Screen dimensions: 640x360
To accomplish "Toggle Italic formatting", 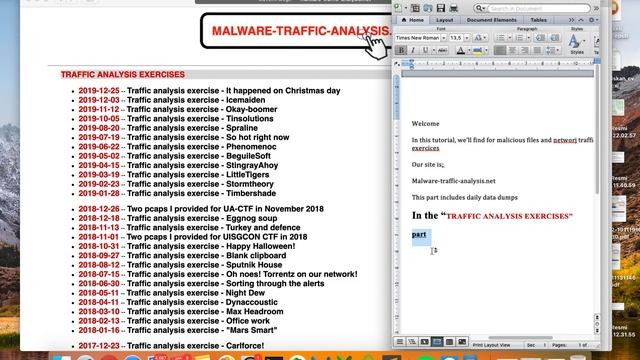I will pyautogui.click(x=413, y=51).
